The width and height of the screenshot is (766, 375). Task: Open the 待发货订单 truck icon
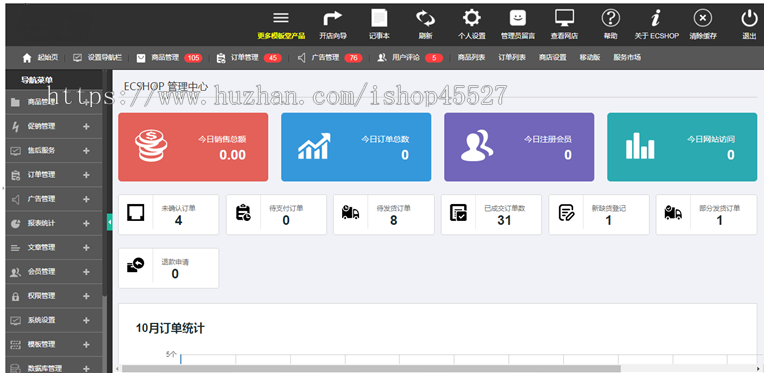[x=351, y=213]
